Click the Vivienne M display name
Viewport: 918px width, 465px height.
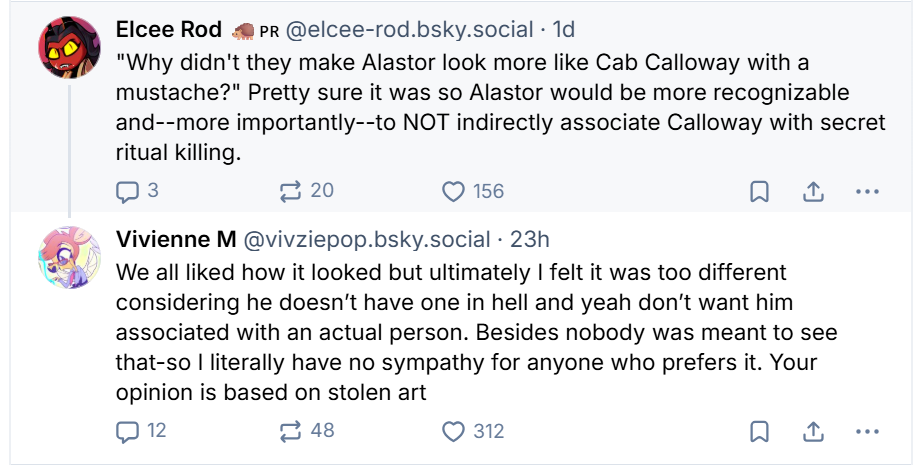[x=176, y=240]
